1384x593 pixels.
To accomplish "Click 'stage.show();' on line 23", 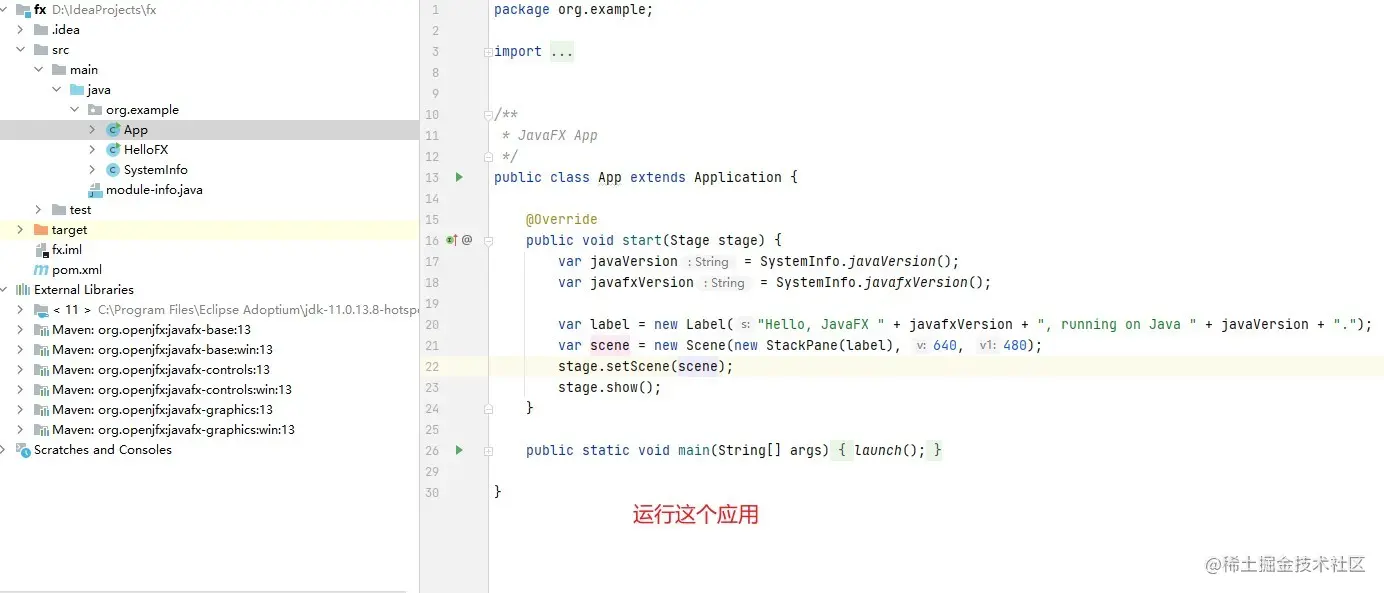I will coord(610,387).
